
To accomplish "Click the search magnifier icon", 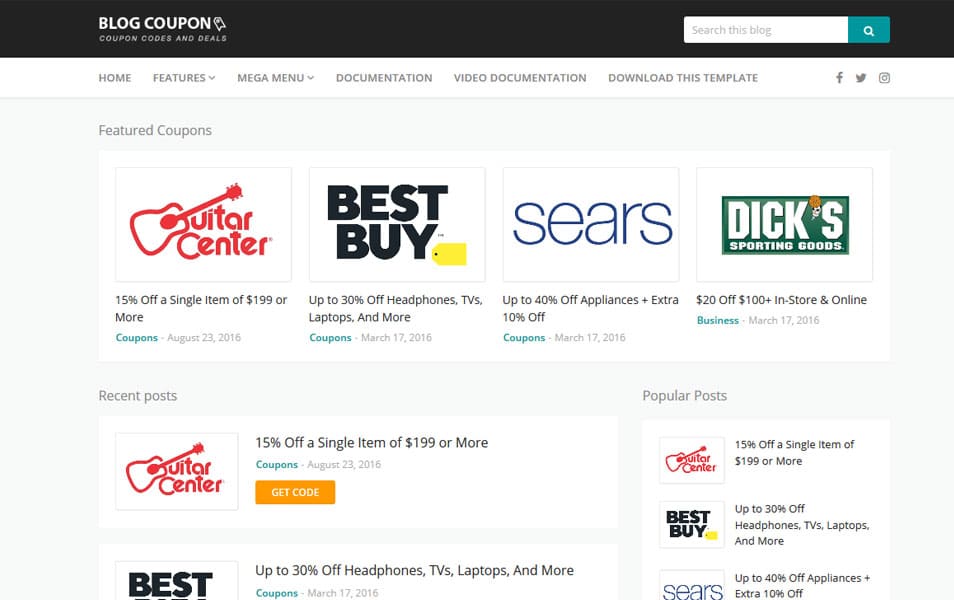I will [868, 29].
